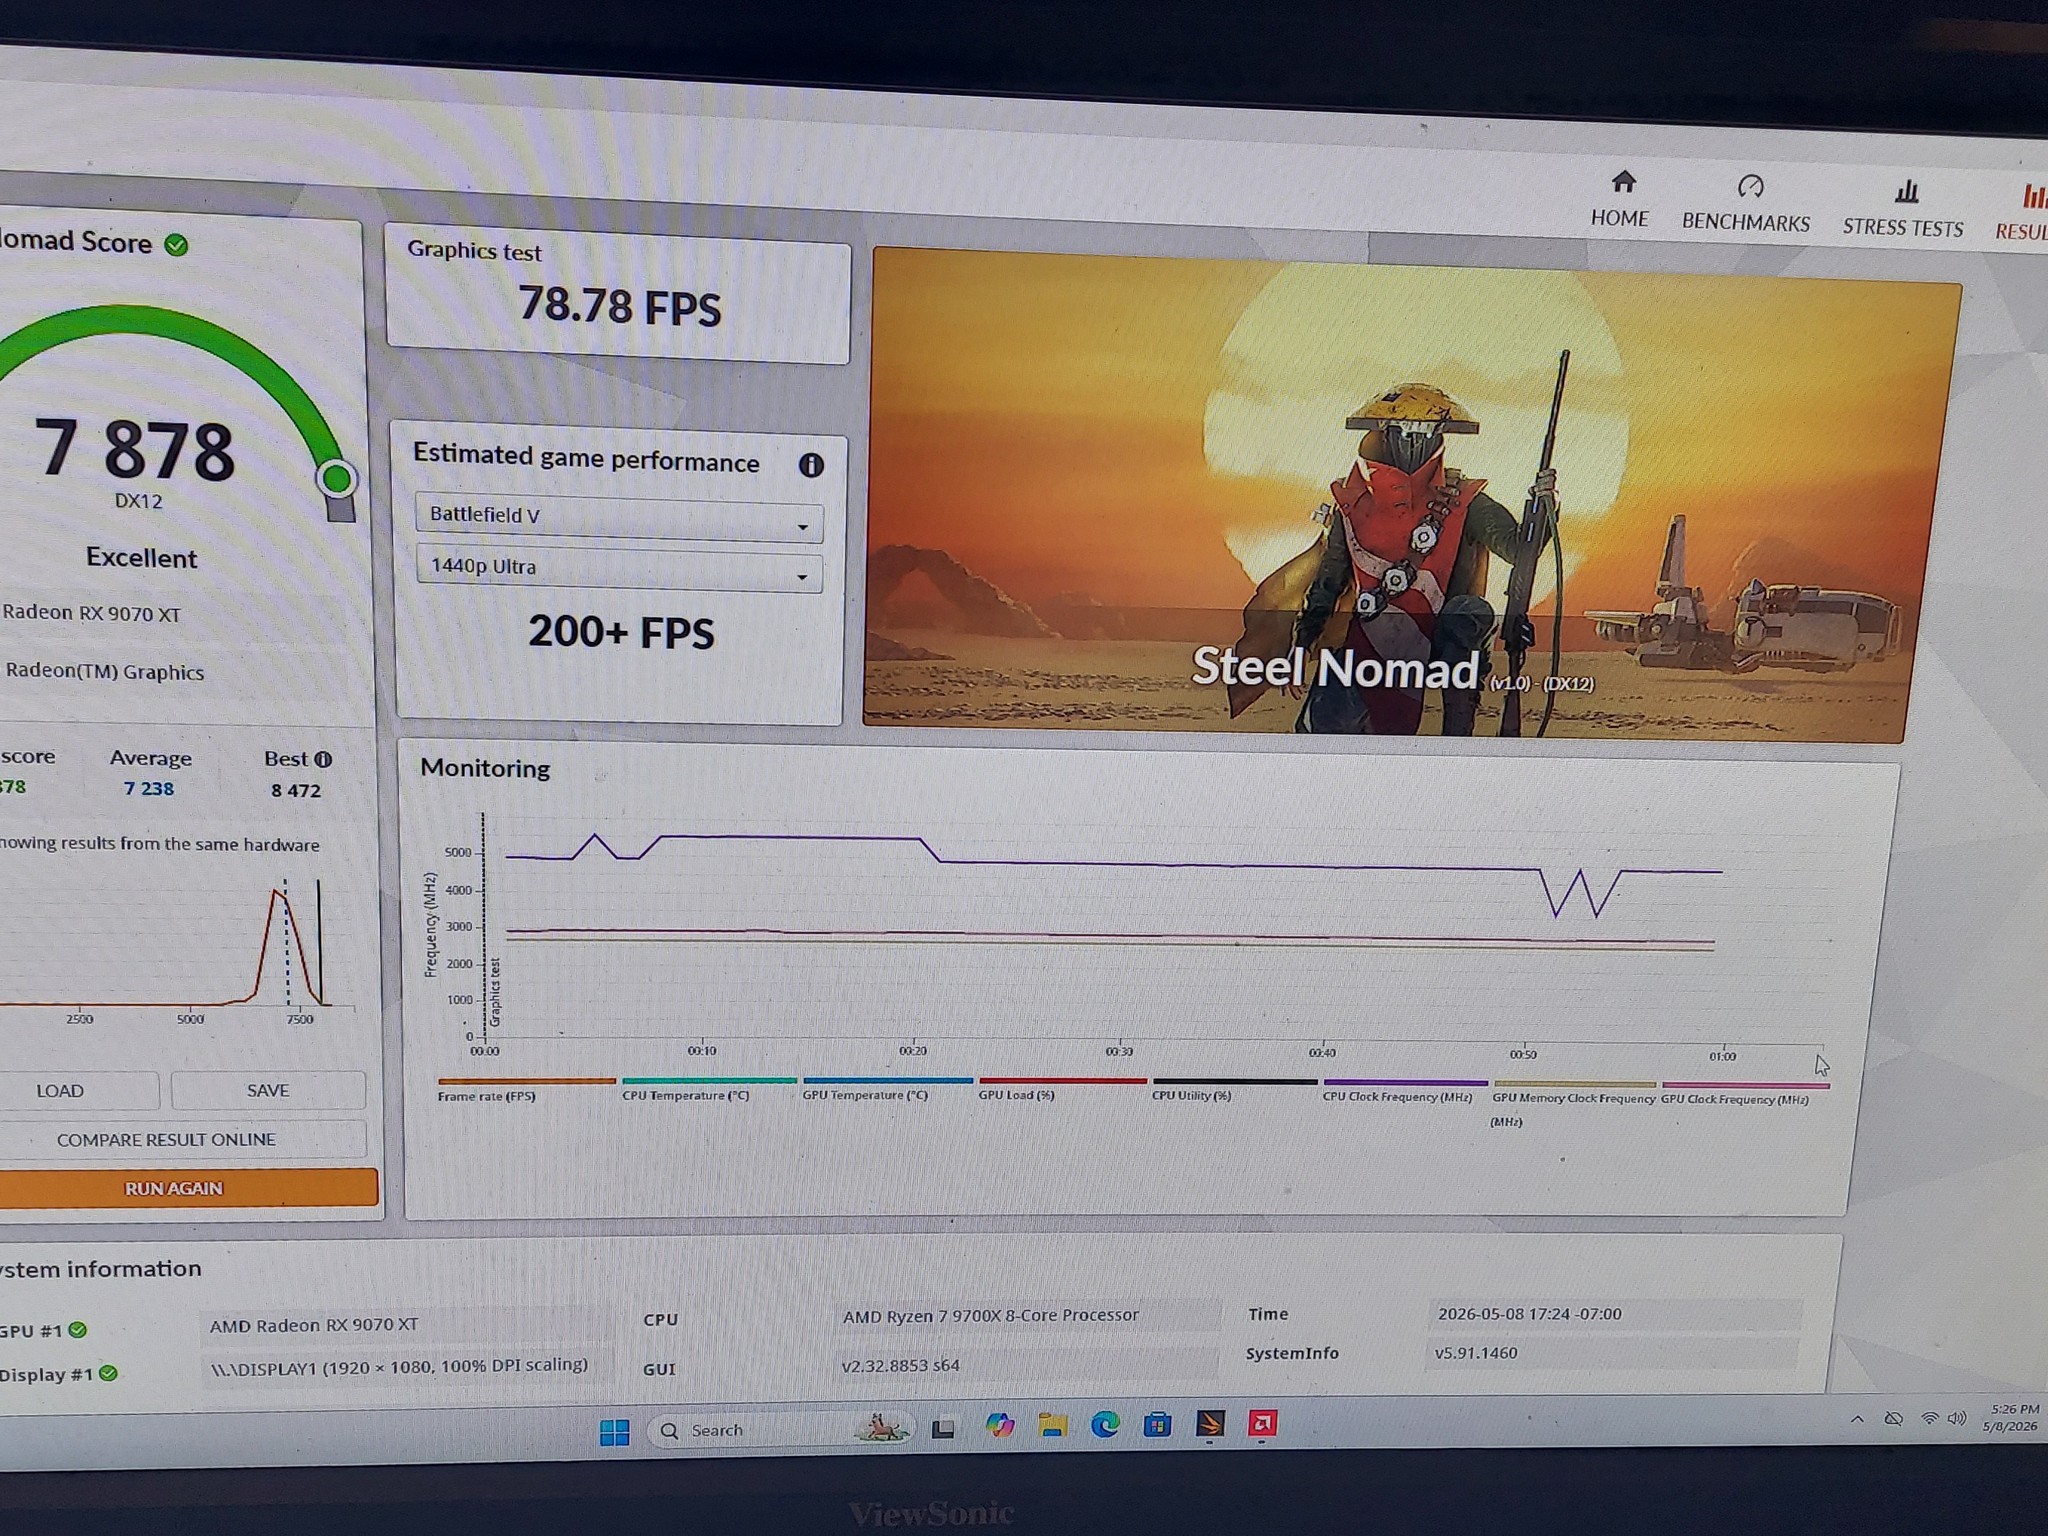Open the RESULTS tab

(x=2022, y=213)
